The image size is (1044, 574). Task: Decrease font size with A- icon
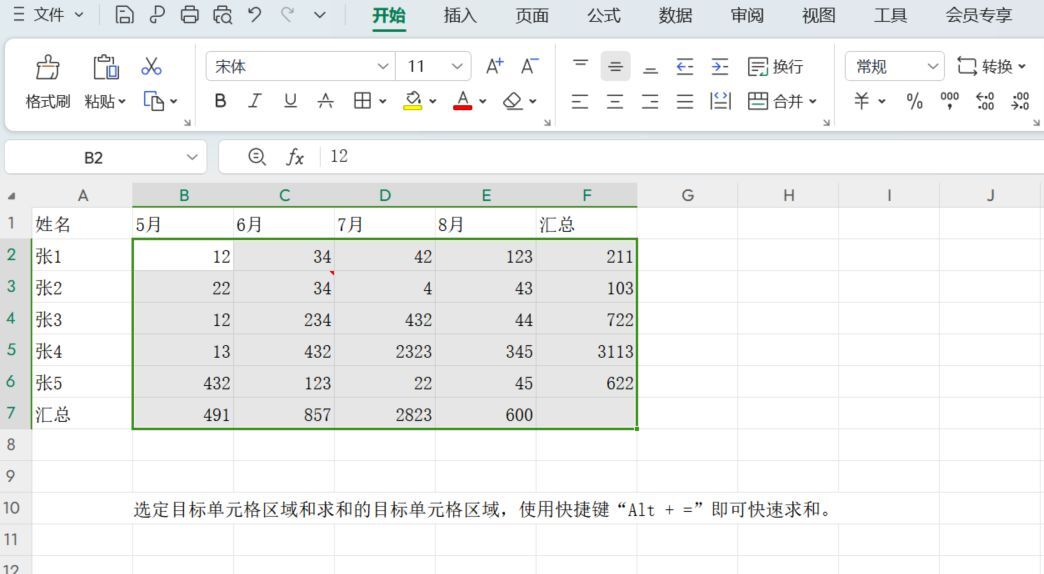[x=529, y=66]
